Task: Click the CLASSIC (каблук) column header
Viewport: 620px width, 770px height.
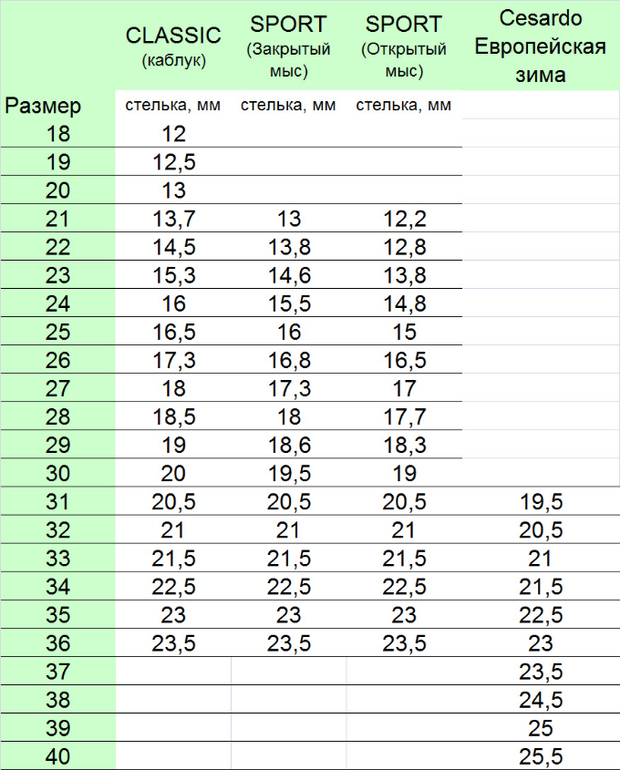Action: pyautogui.click(x=173, y=46)
